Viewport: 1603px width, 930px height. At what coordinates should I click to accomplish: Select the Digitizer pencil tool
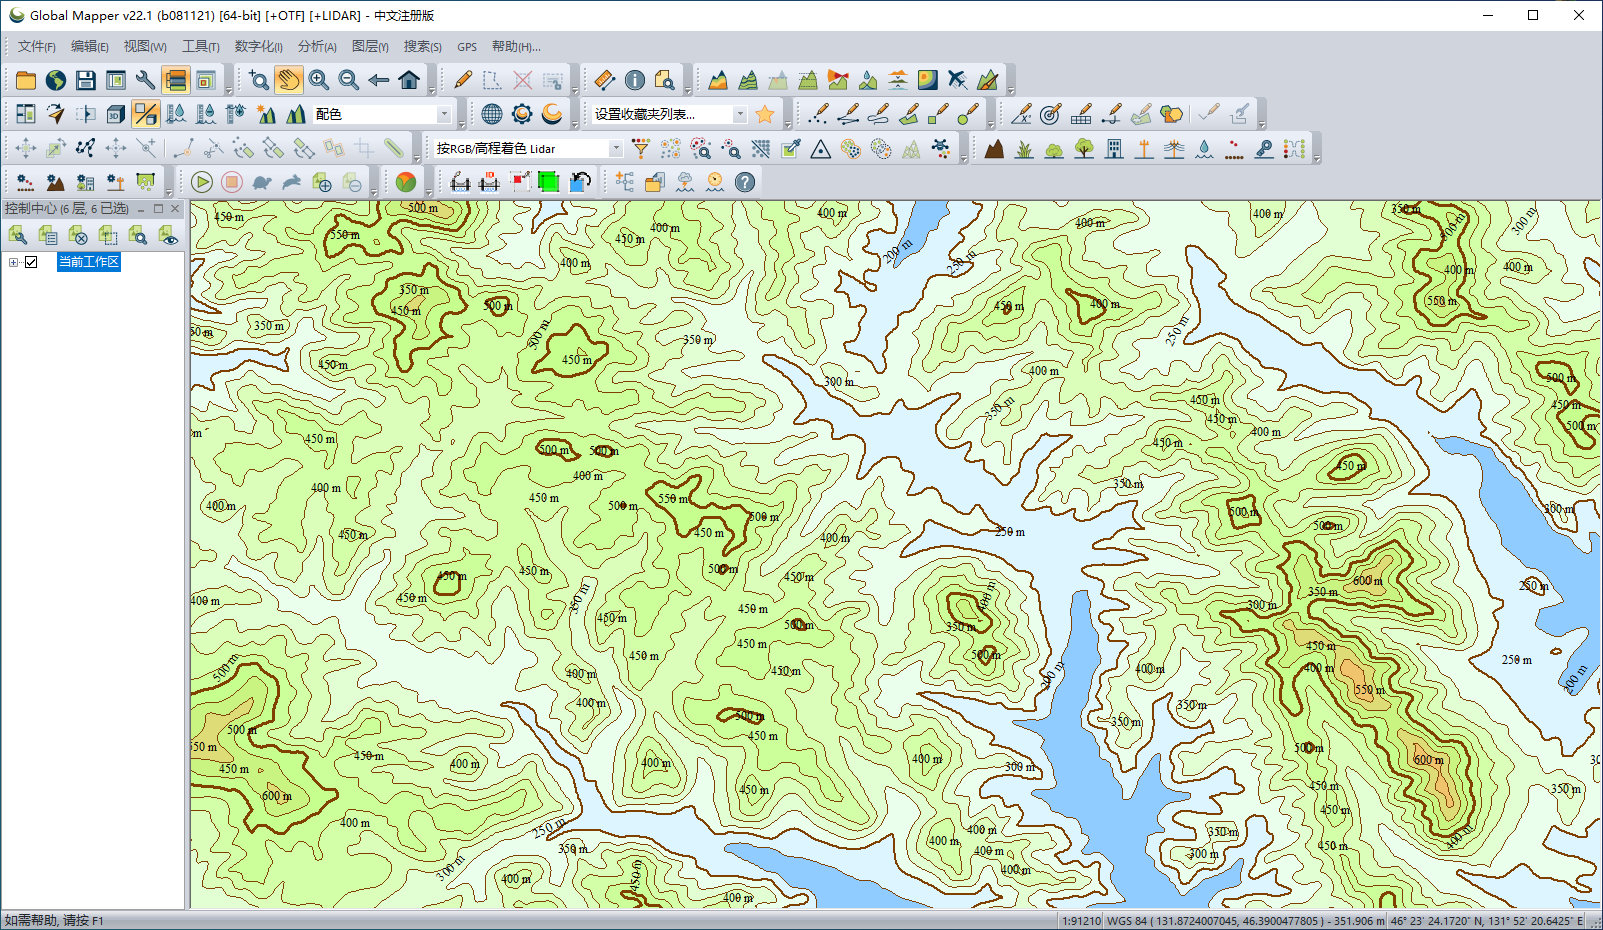[x=462, y=81]
